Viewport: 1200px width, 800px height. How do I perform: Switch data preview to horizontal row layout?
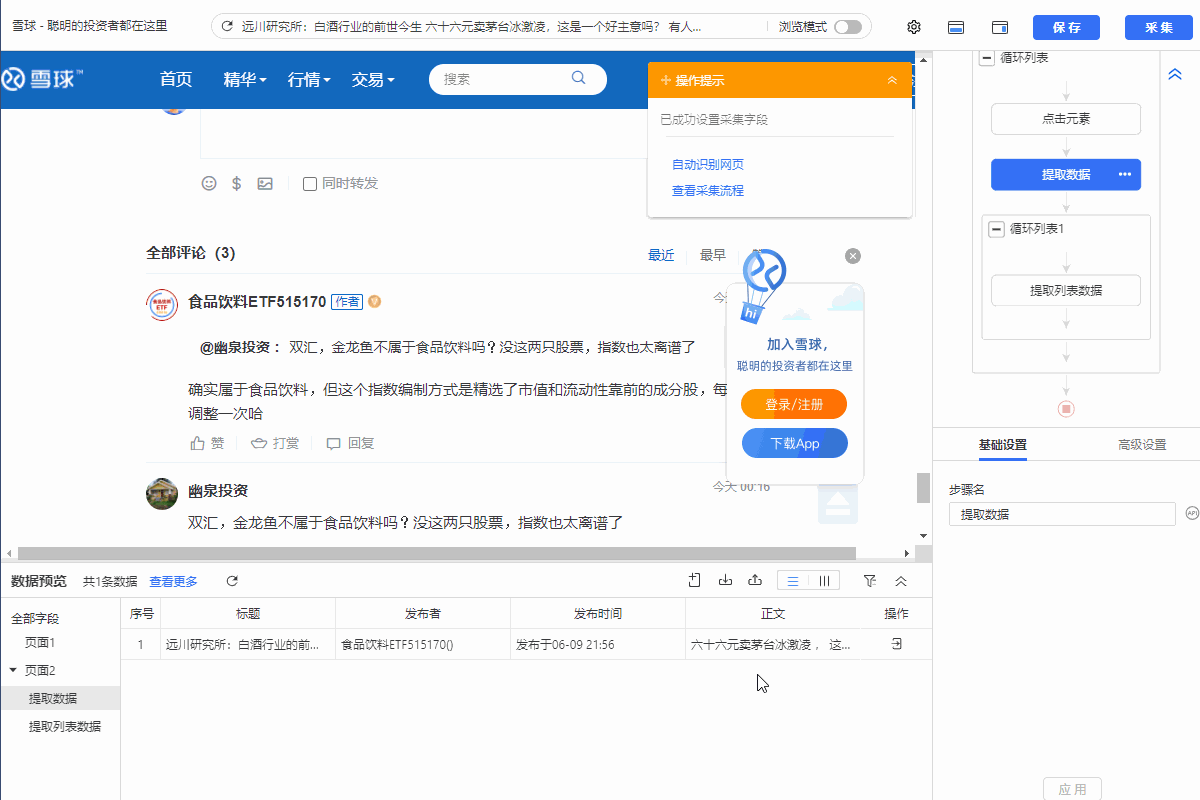click(x=793, y=581)
